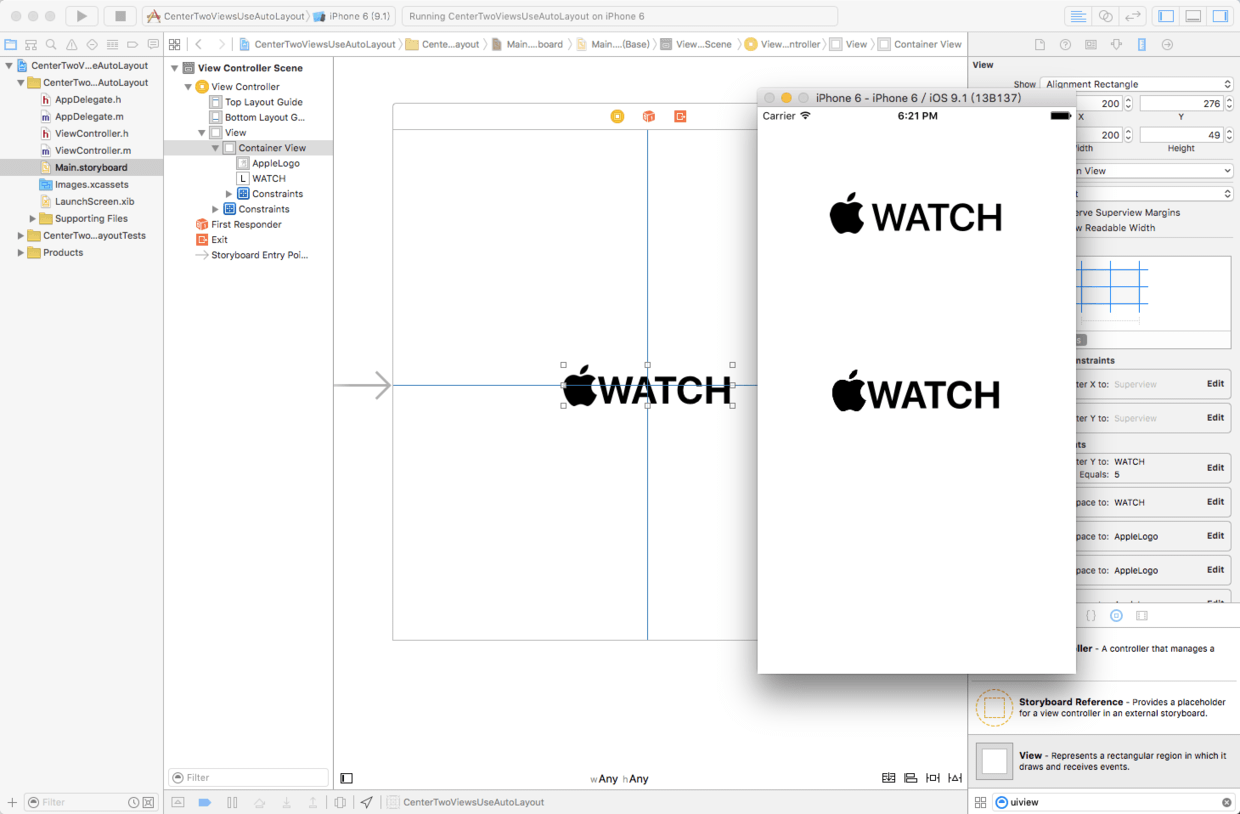Go forward in editor history

click(x=221, y=44)
